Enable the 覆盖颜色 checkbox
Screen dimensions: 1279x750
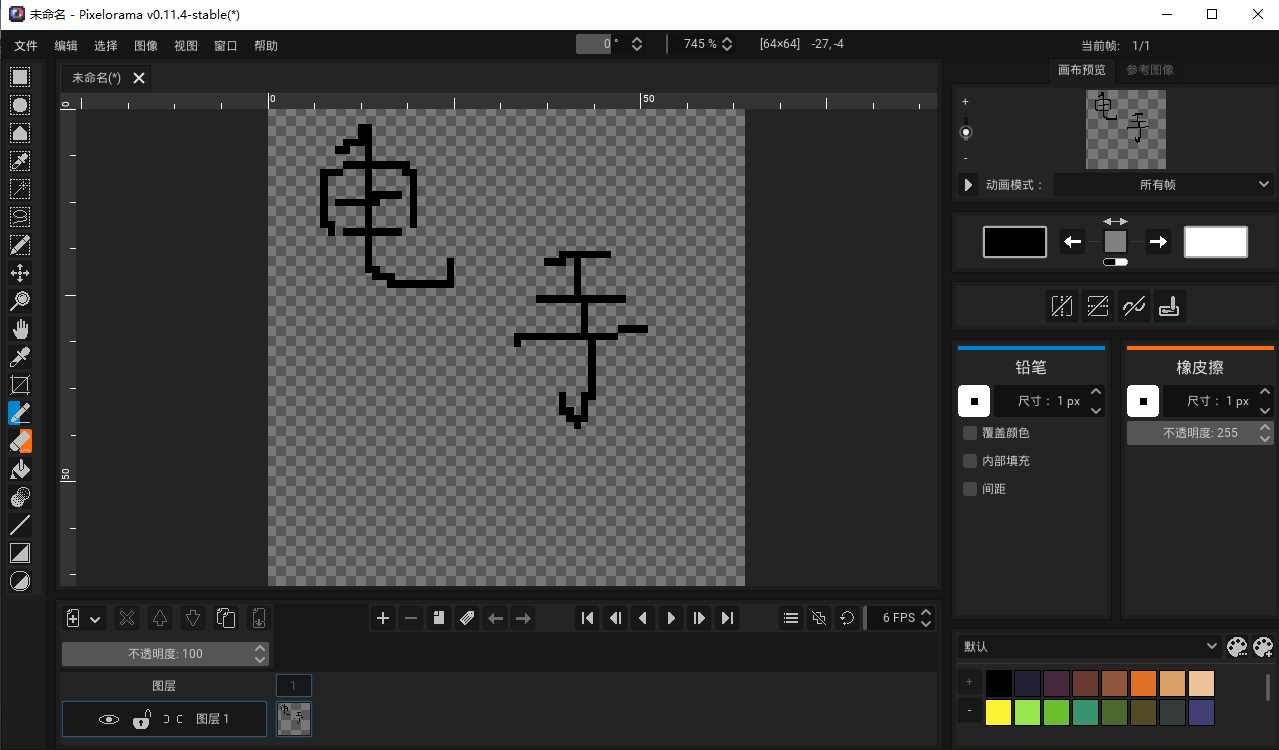tap(970, 433)
